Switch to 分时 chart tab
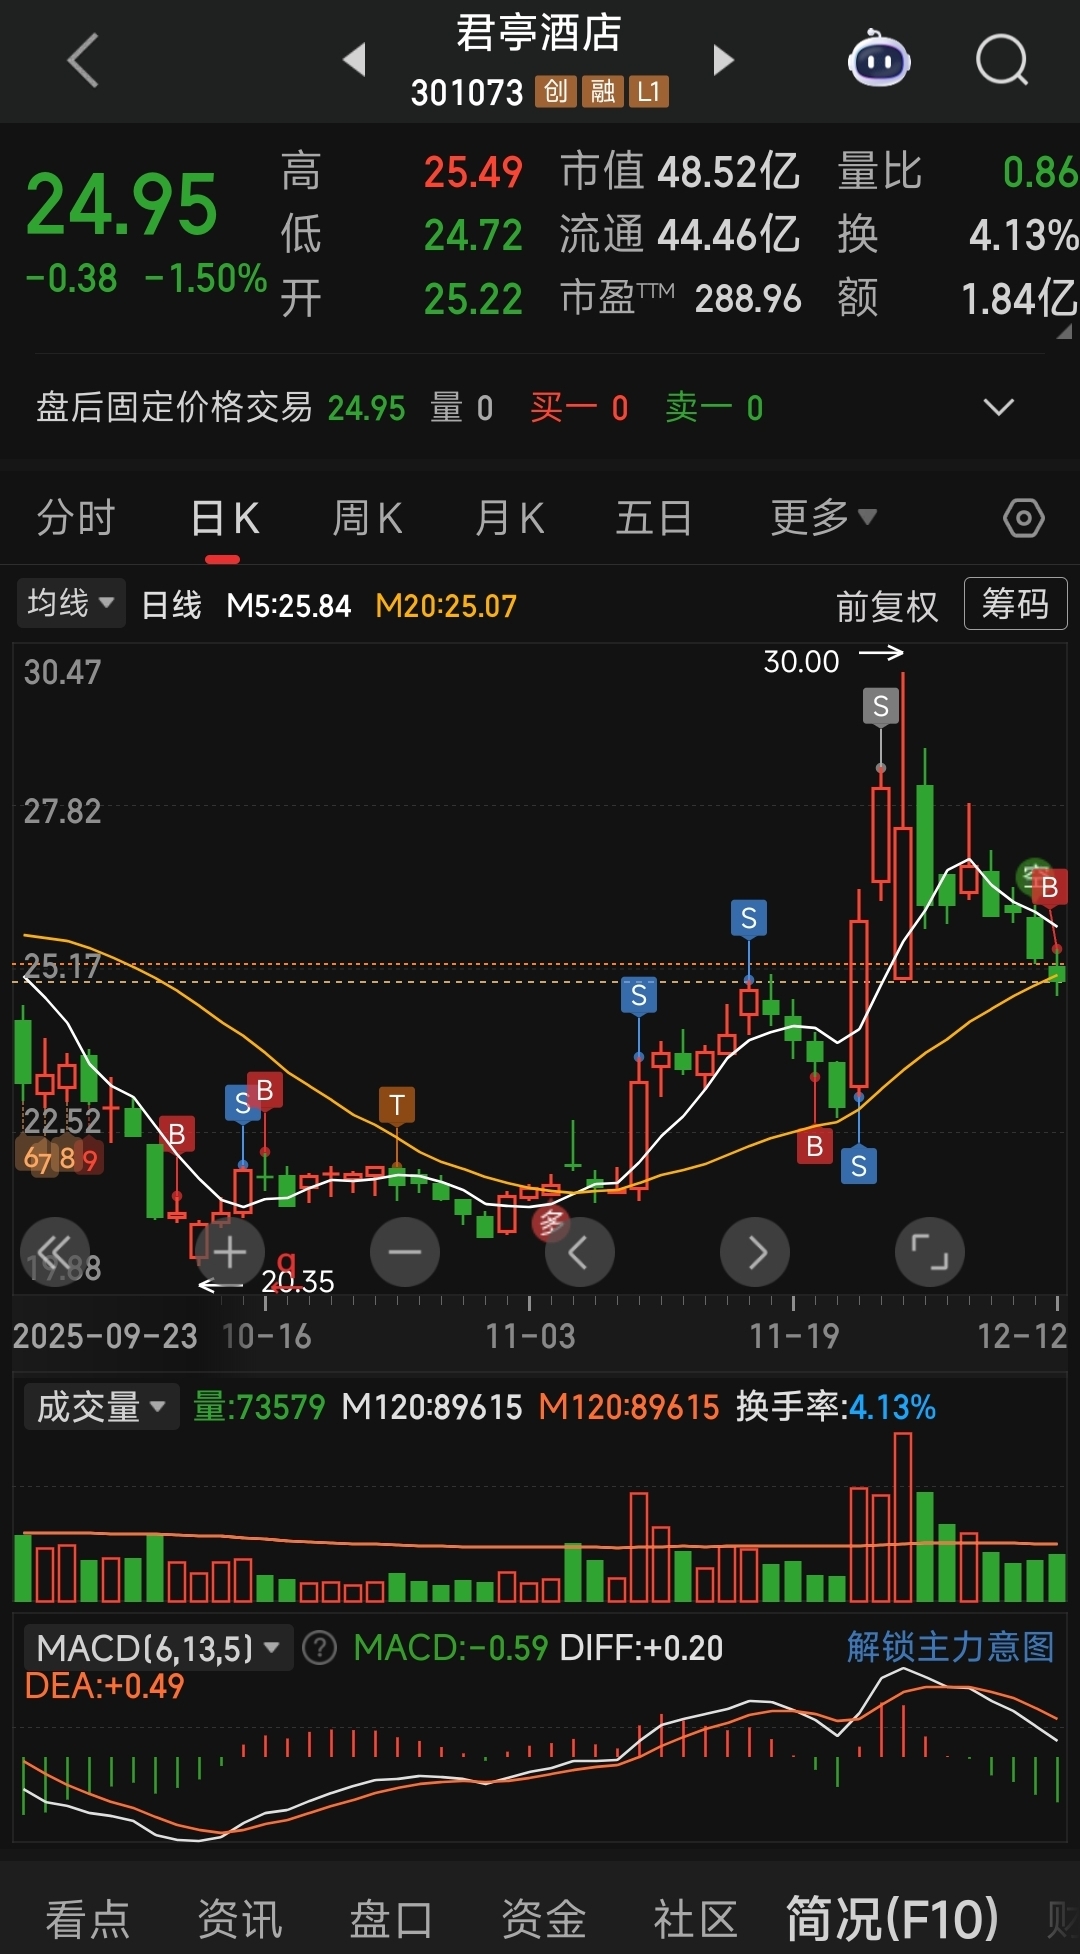 (76, 518)
